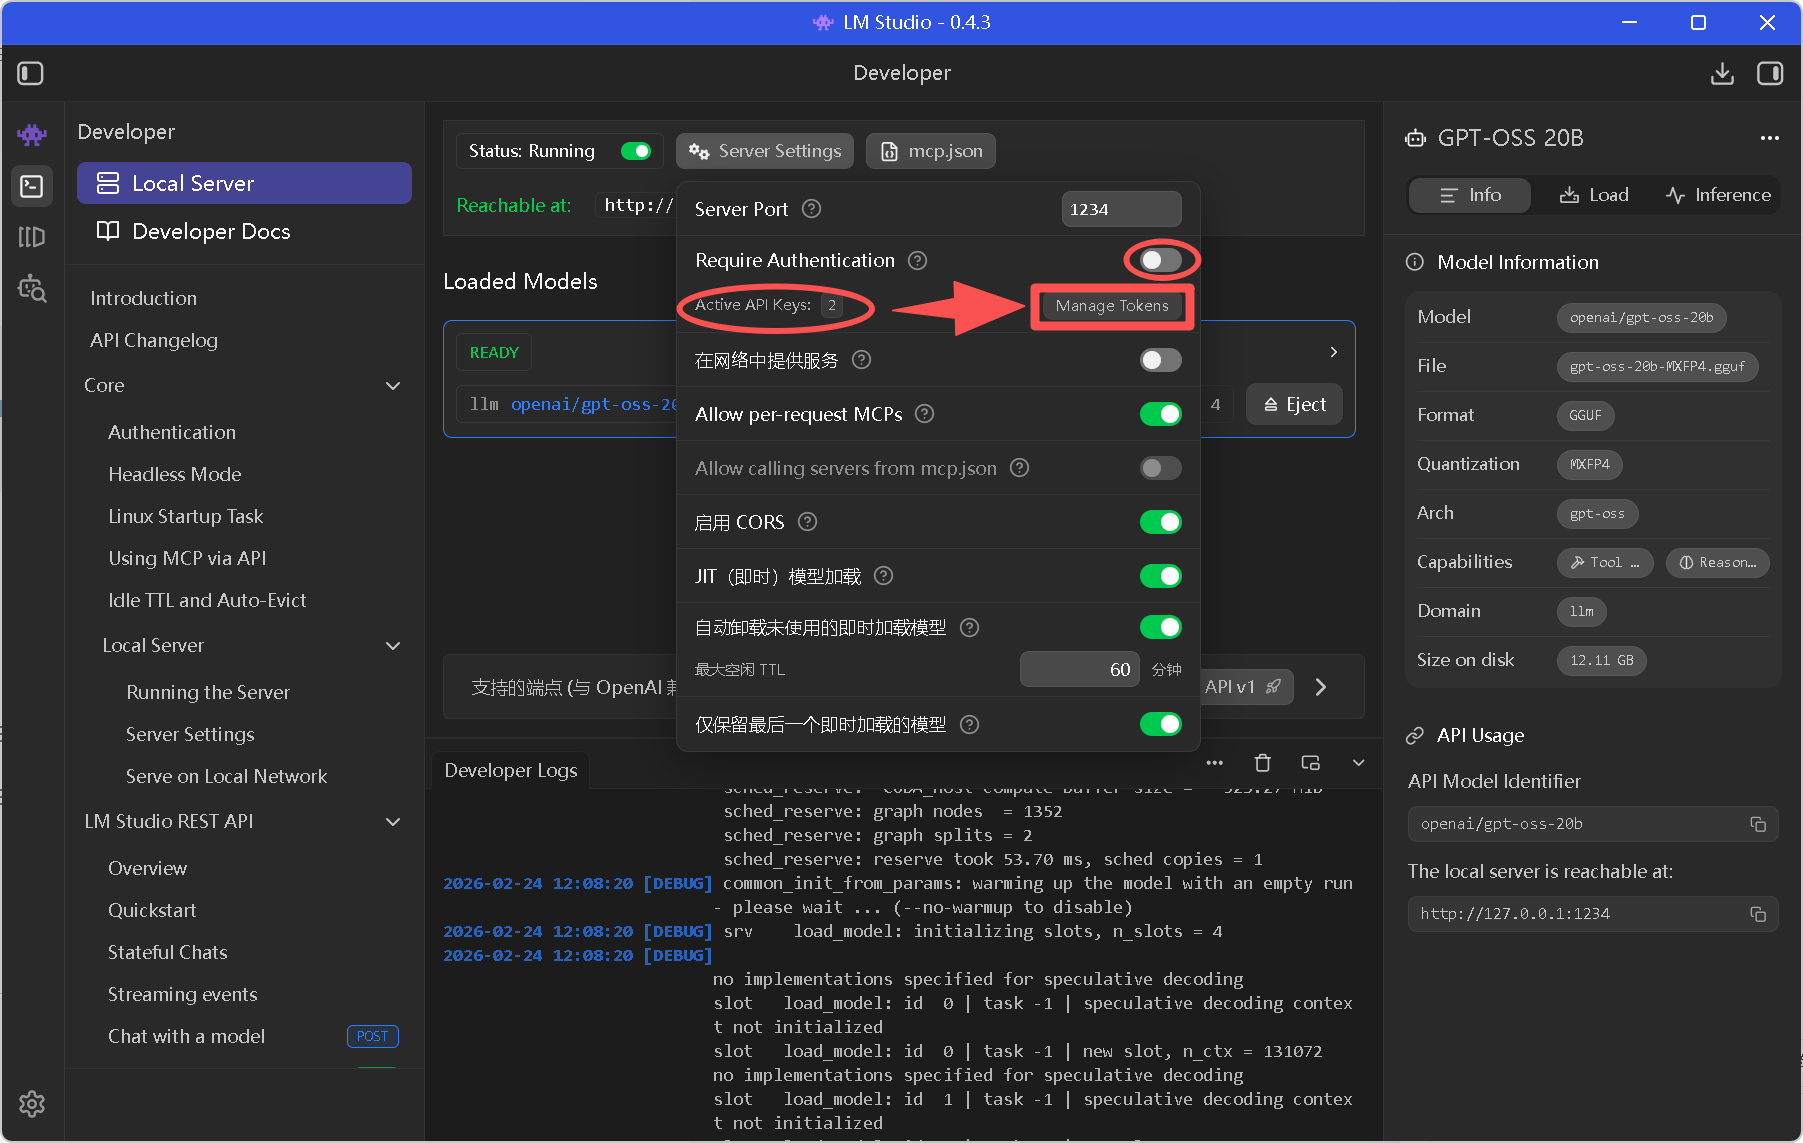
Task: Click help icon beside 自动卸载未使用的即时加载模型
Action: (969, 627)
